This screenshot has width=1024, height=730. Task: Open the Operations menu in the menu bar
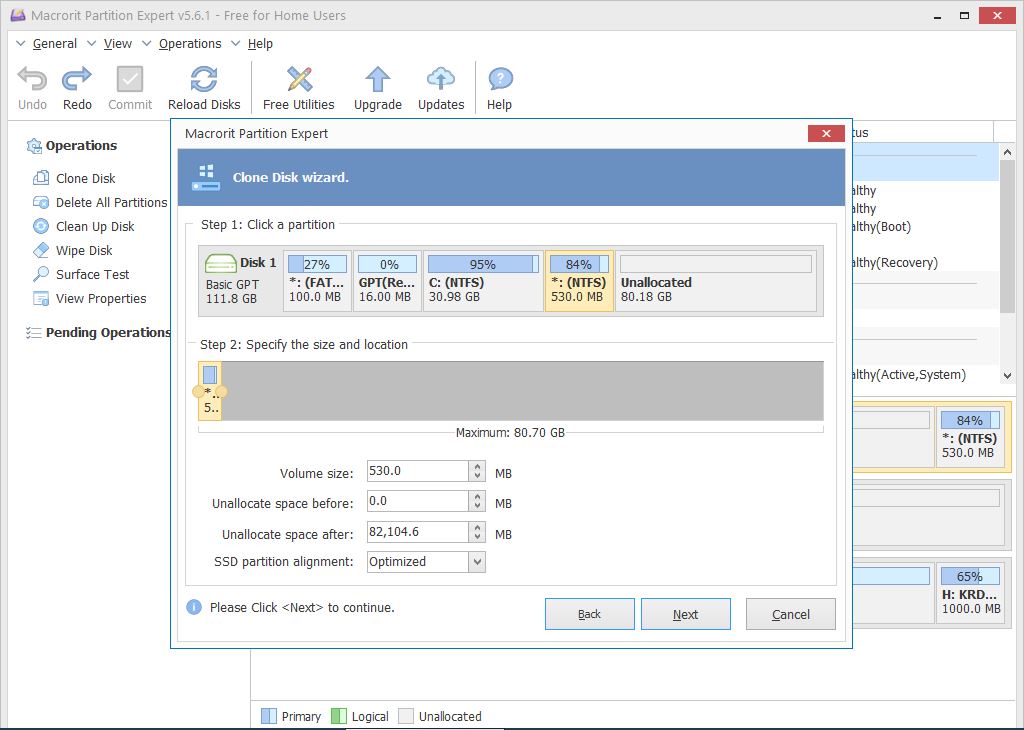190,44
